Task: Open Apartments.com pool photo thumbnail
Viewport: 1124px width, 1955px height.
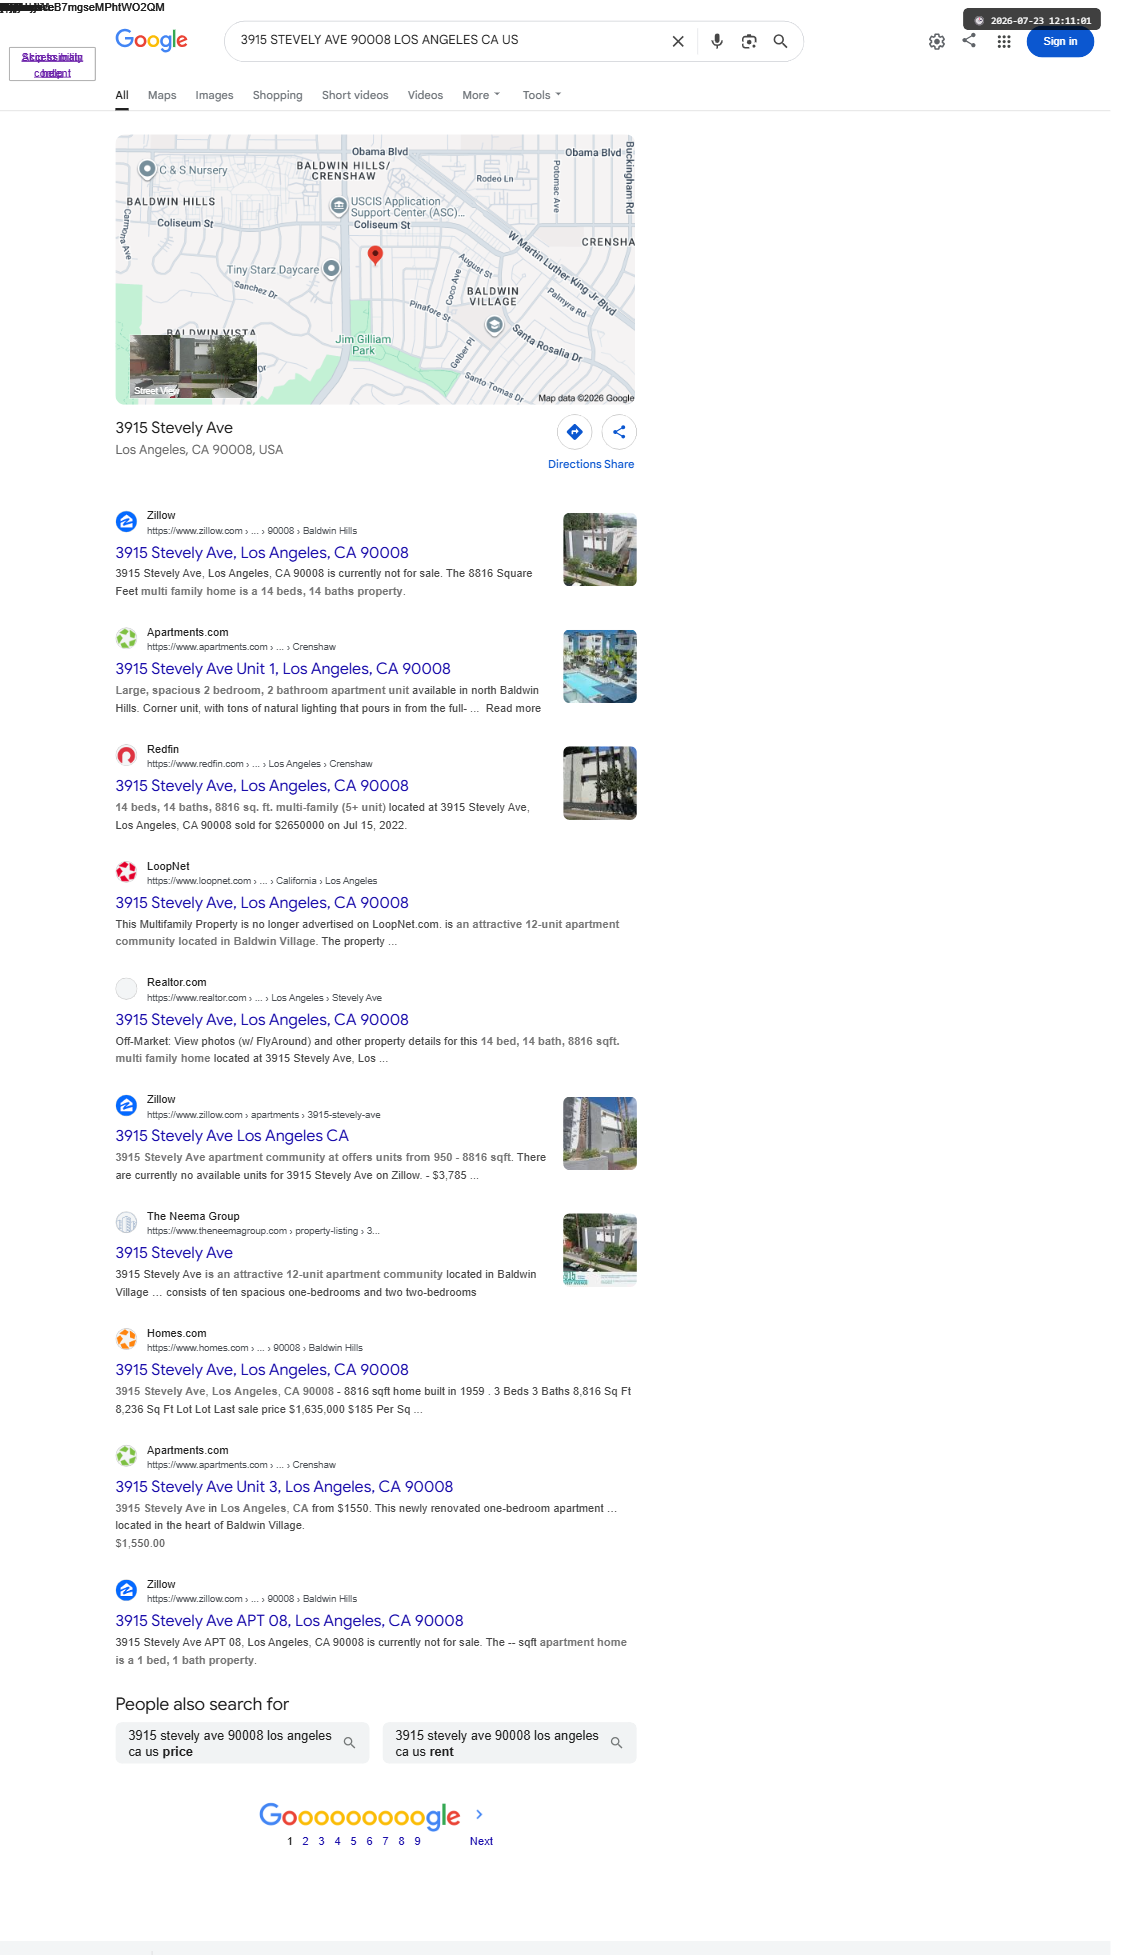Action: click(600, 666)
